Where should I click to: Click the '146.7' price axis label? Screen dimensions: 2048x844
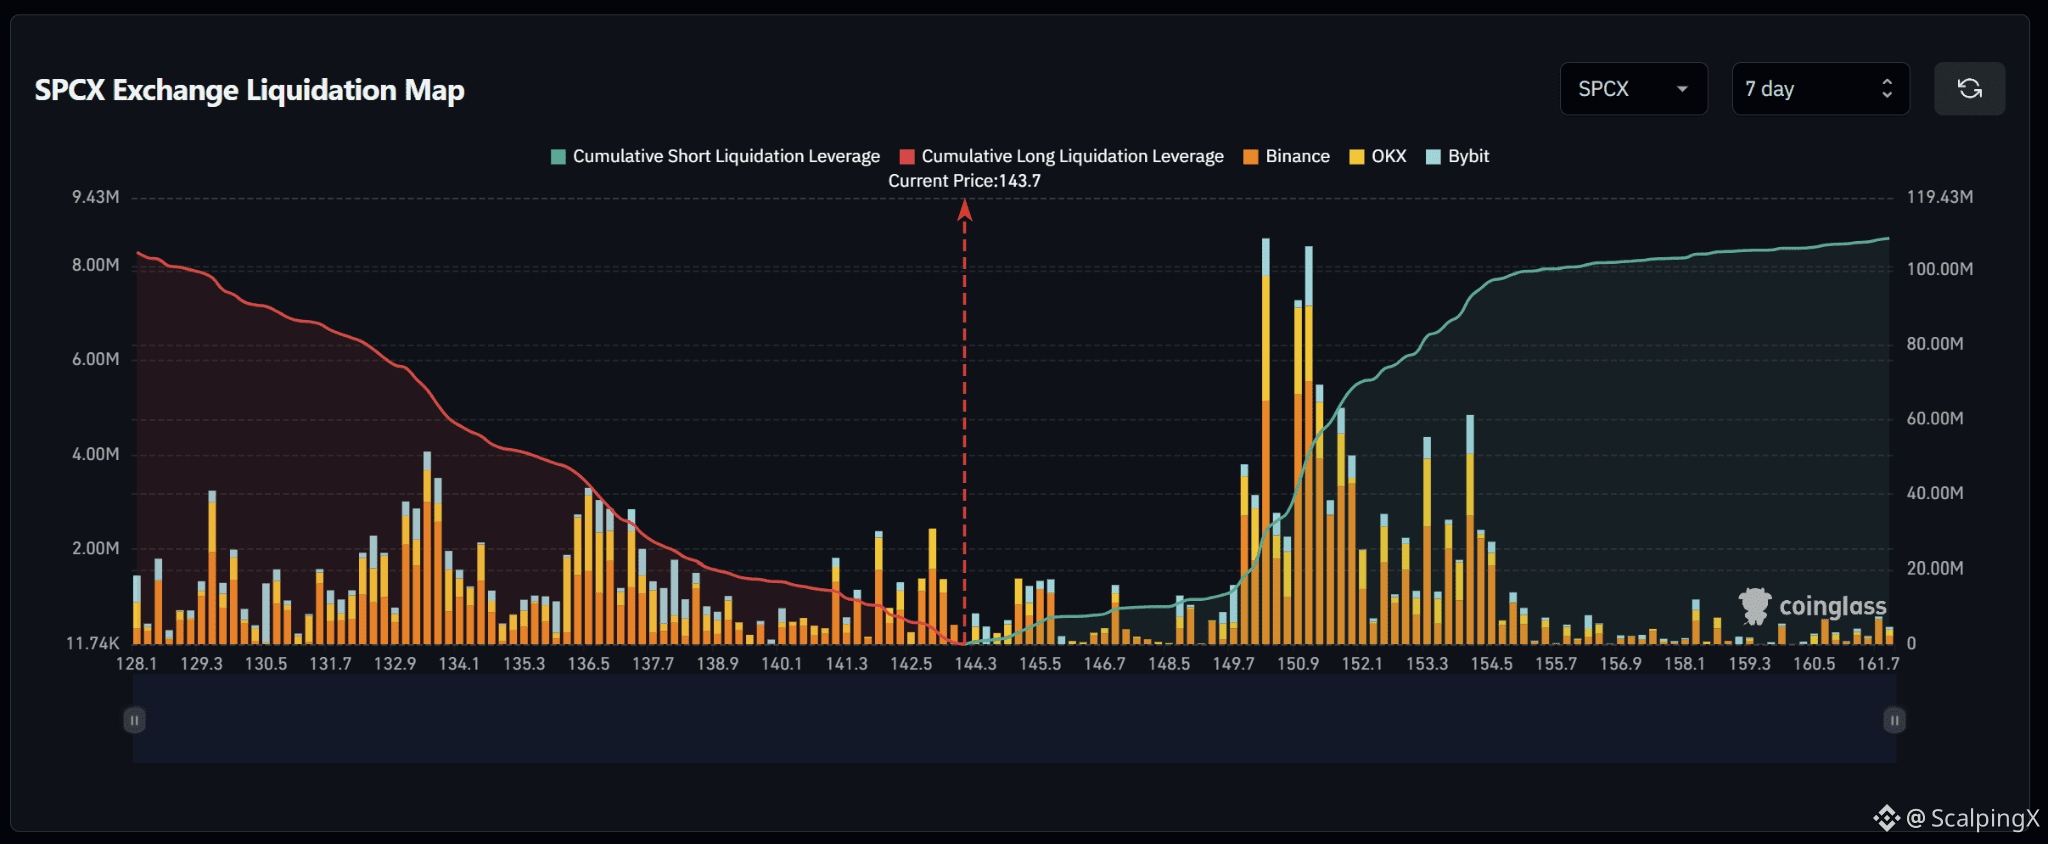coord(1104,663)
